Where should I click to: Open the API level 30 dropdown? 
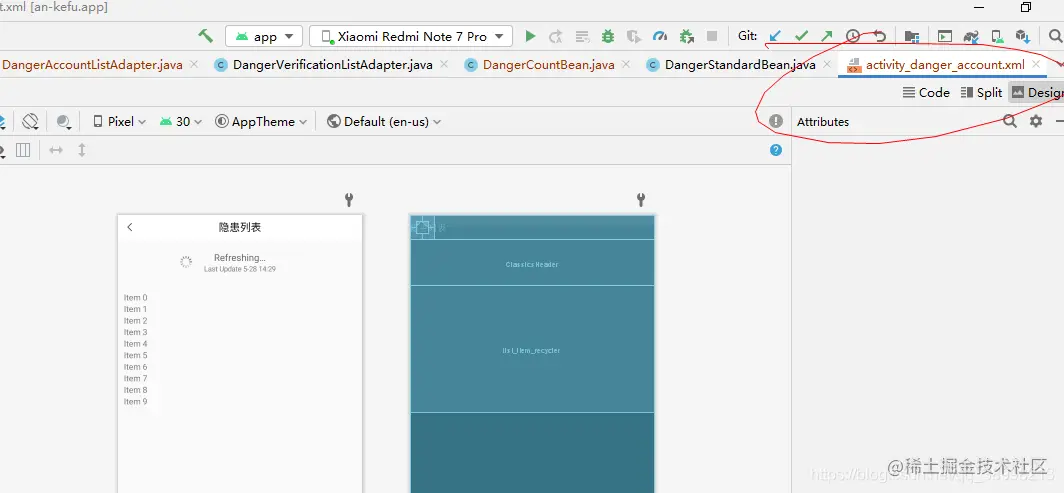[180, 122]
